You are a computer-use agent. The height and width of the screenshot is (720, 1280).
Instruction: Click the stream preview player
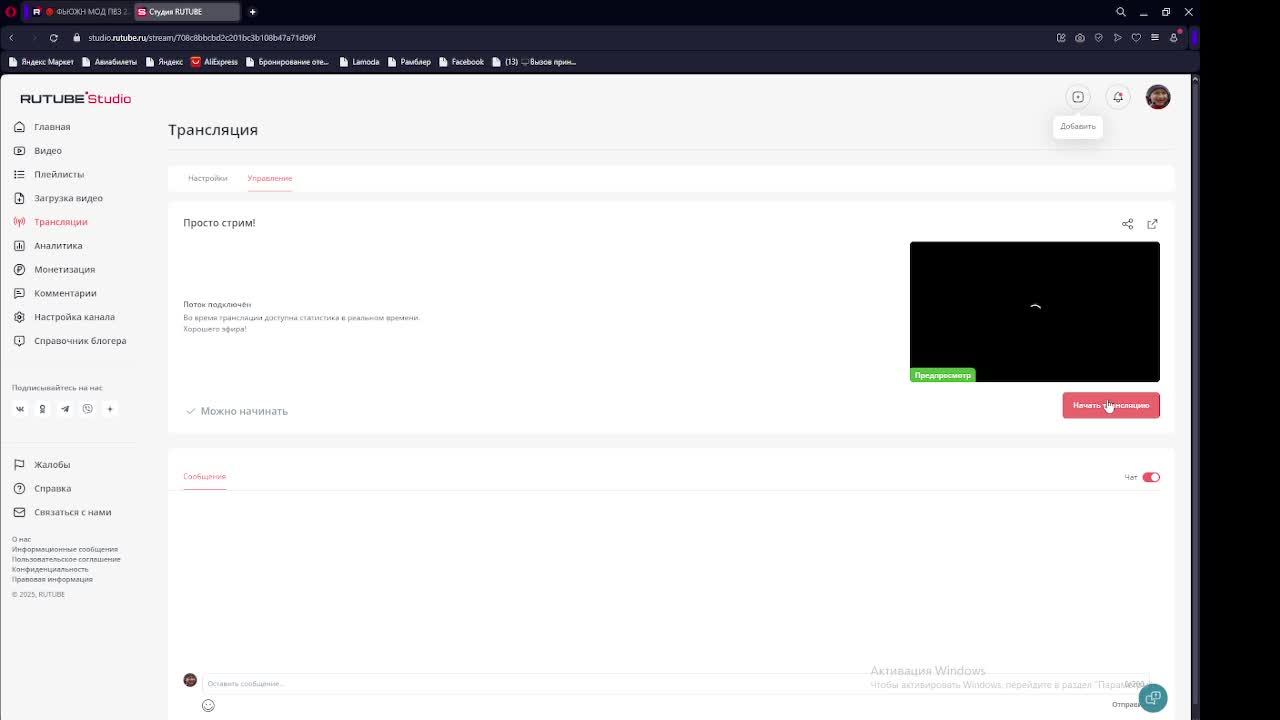1035,311
